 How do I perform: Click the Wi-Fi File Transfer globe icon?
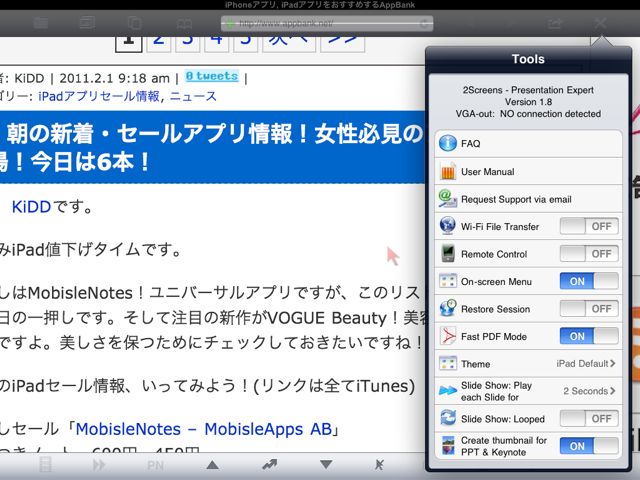448,226
